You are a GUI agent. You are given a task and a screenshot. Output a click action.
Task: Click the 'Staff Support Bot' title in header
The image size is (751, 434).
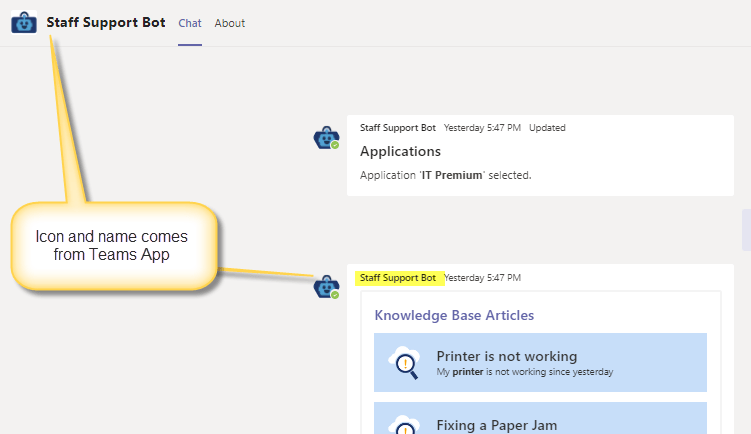coord(106,23)
